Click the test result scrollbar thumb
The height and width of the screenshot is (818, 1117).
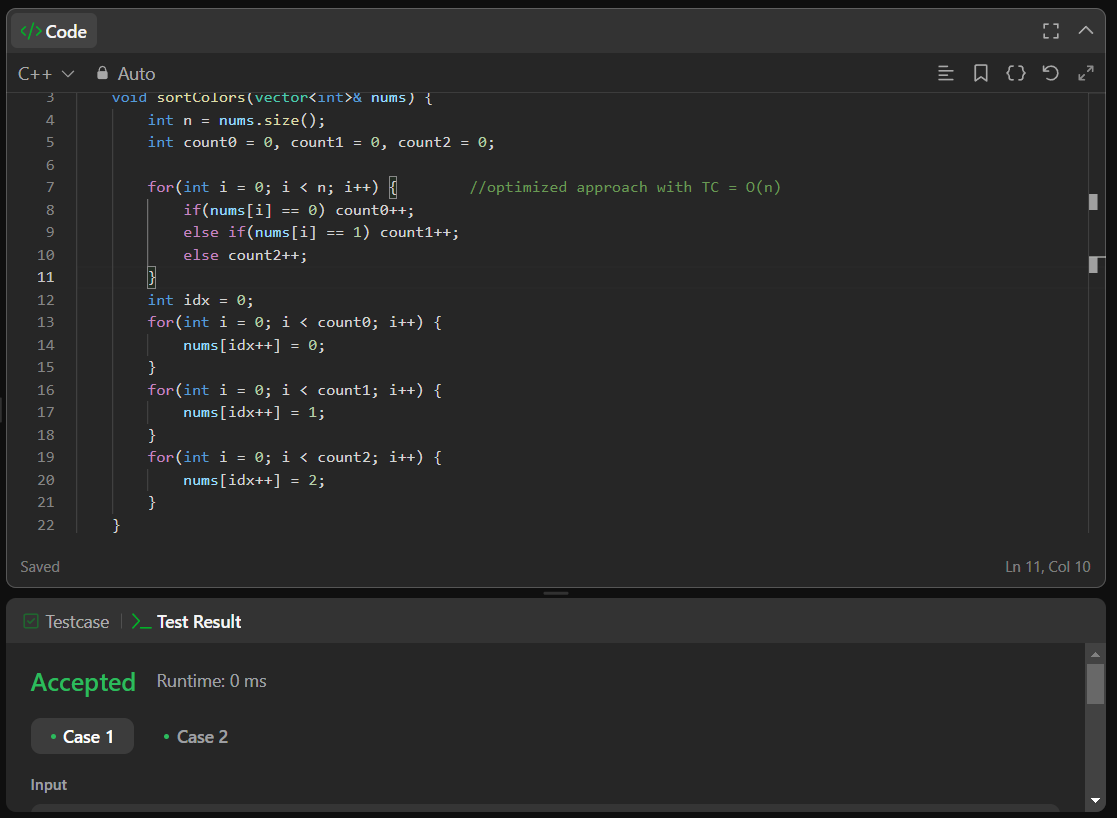[x=1095, y=684]
